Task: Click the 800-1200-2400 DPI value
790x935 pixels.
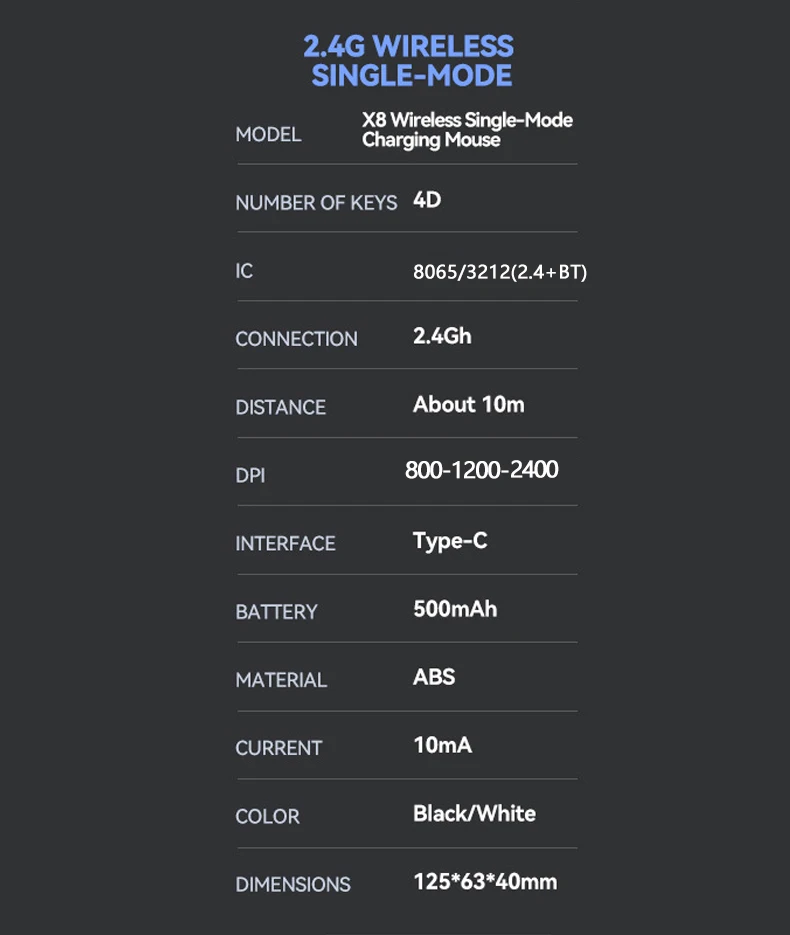Action: [481, 469]
